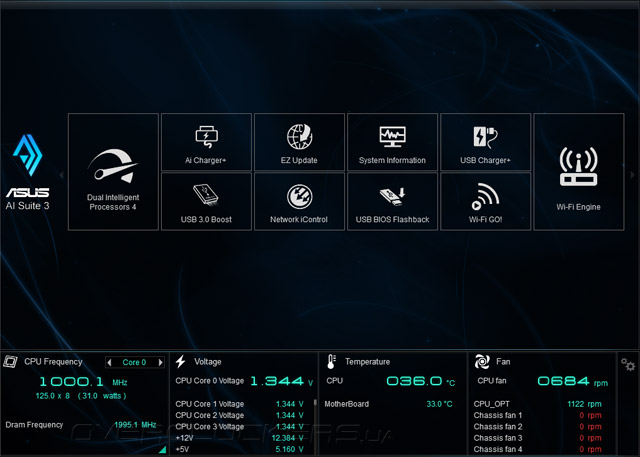Select the CPU Core 1 Voltage row
This screenshot has width=640, height=457.
point(240,404)
